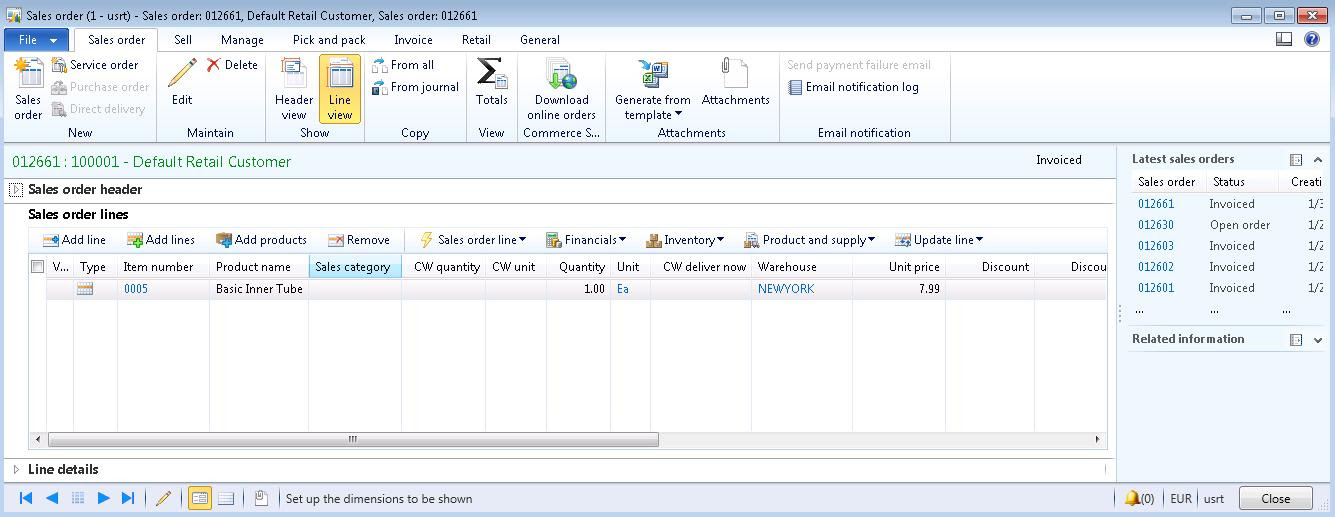Go to next record

(103, 498)
